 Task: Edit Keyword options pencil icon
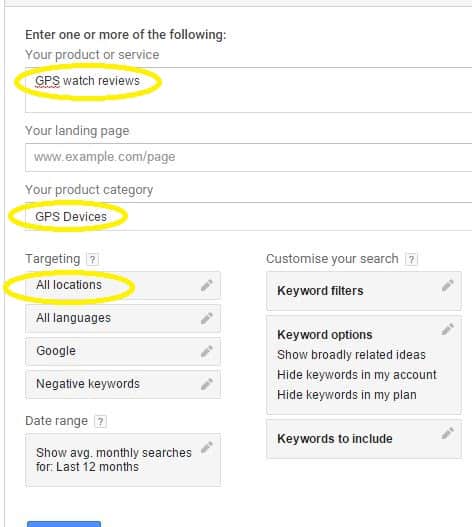pos(447,329)
